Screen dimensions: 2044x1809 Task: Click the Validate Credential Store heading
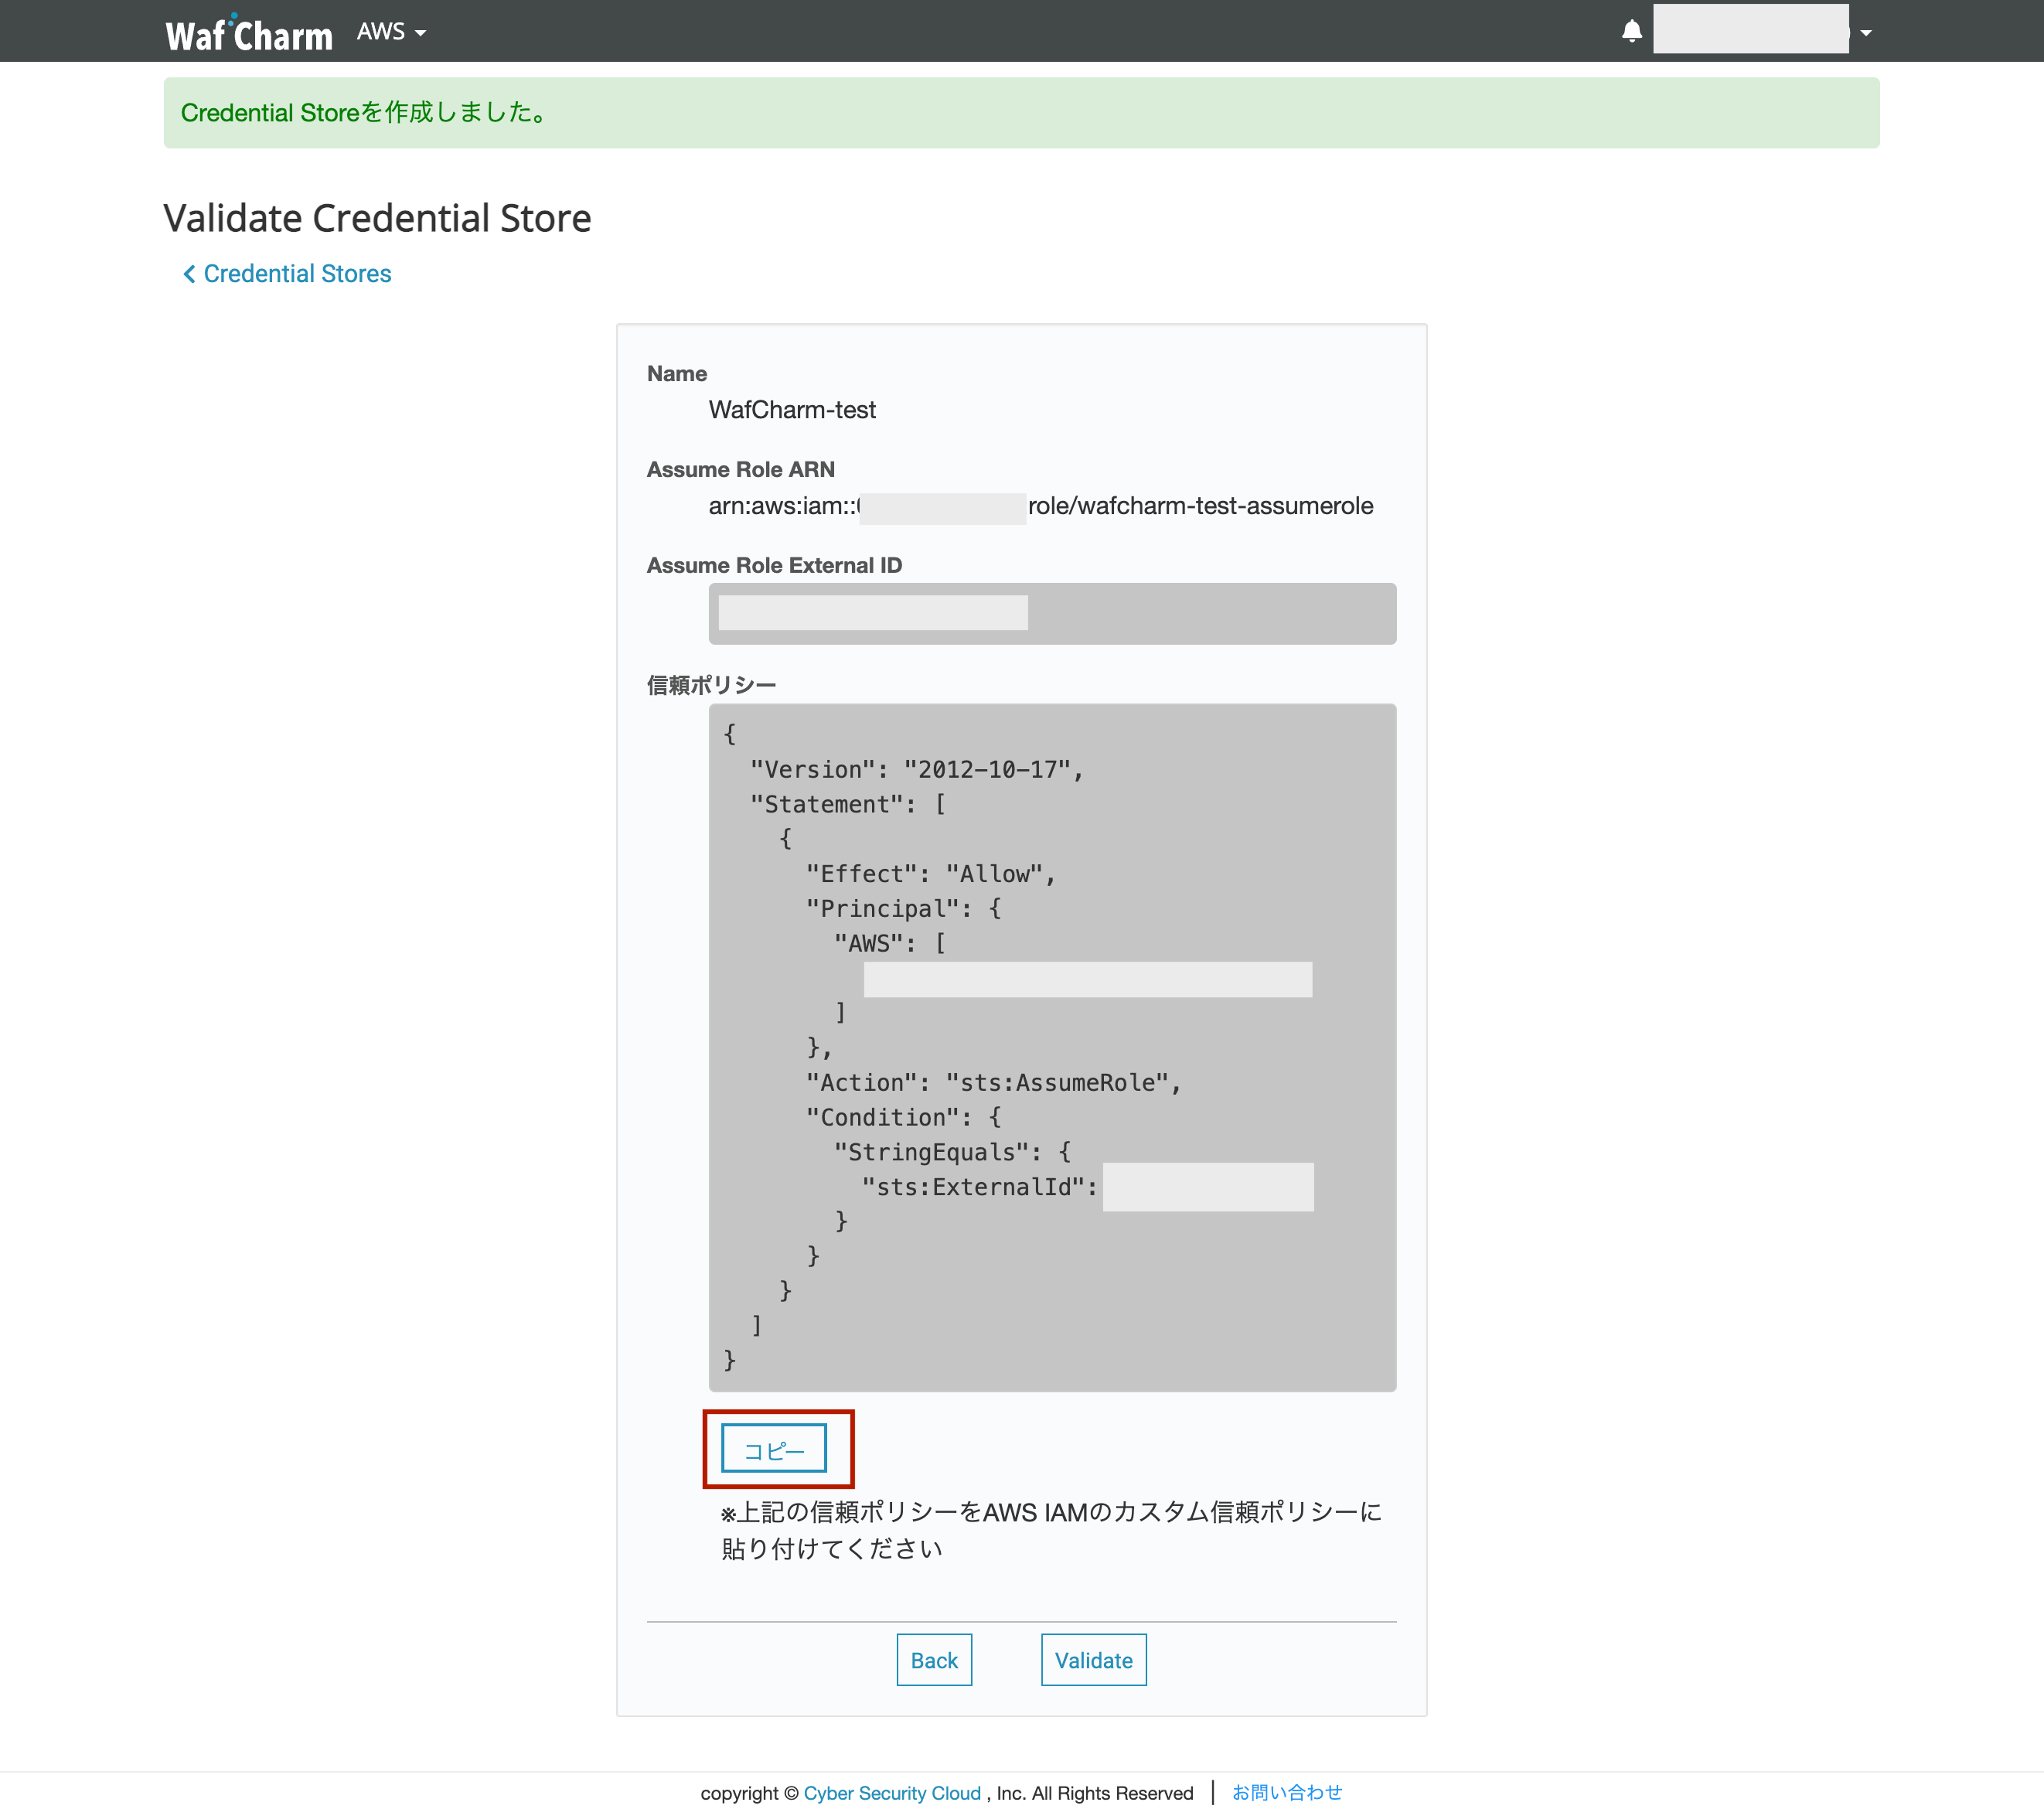(377, 218)
